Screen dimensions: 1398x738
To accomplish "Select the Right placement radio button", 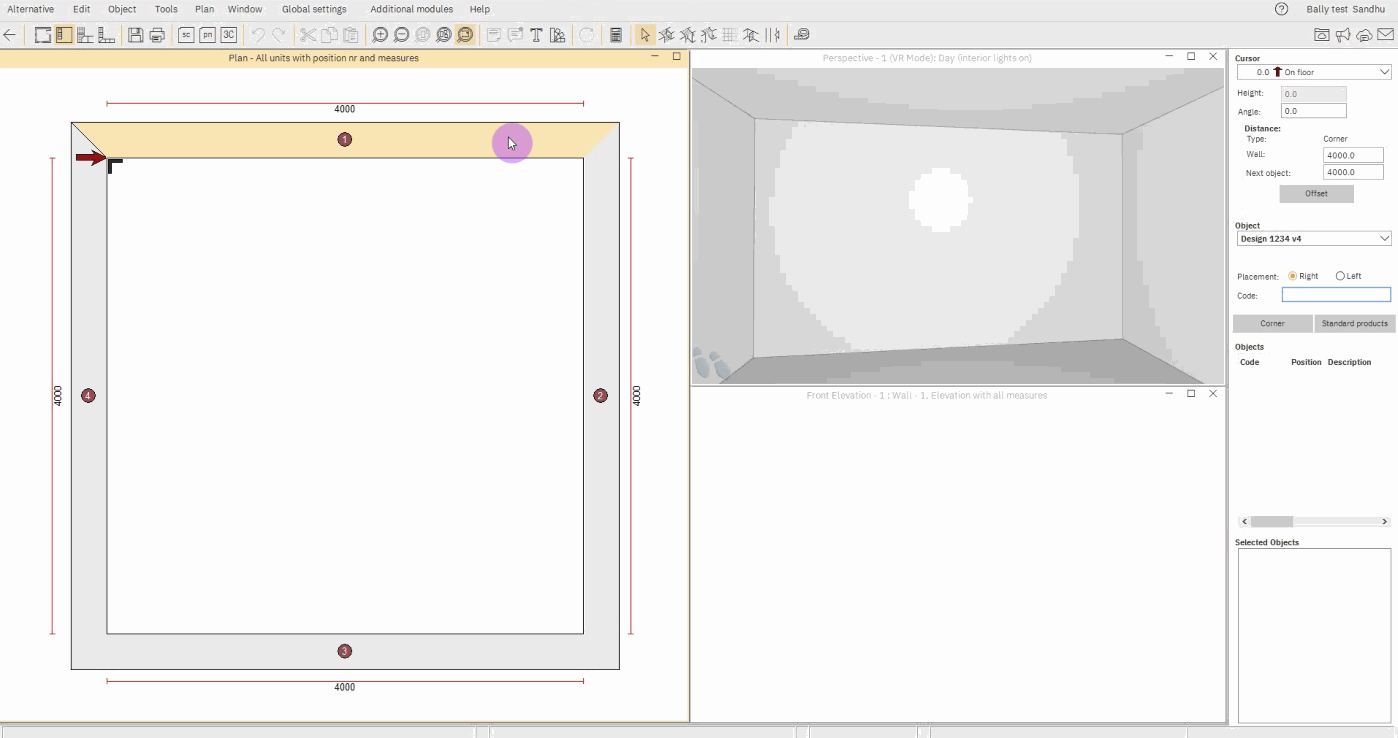I will [x=1293, y=276].
